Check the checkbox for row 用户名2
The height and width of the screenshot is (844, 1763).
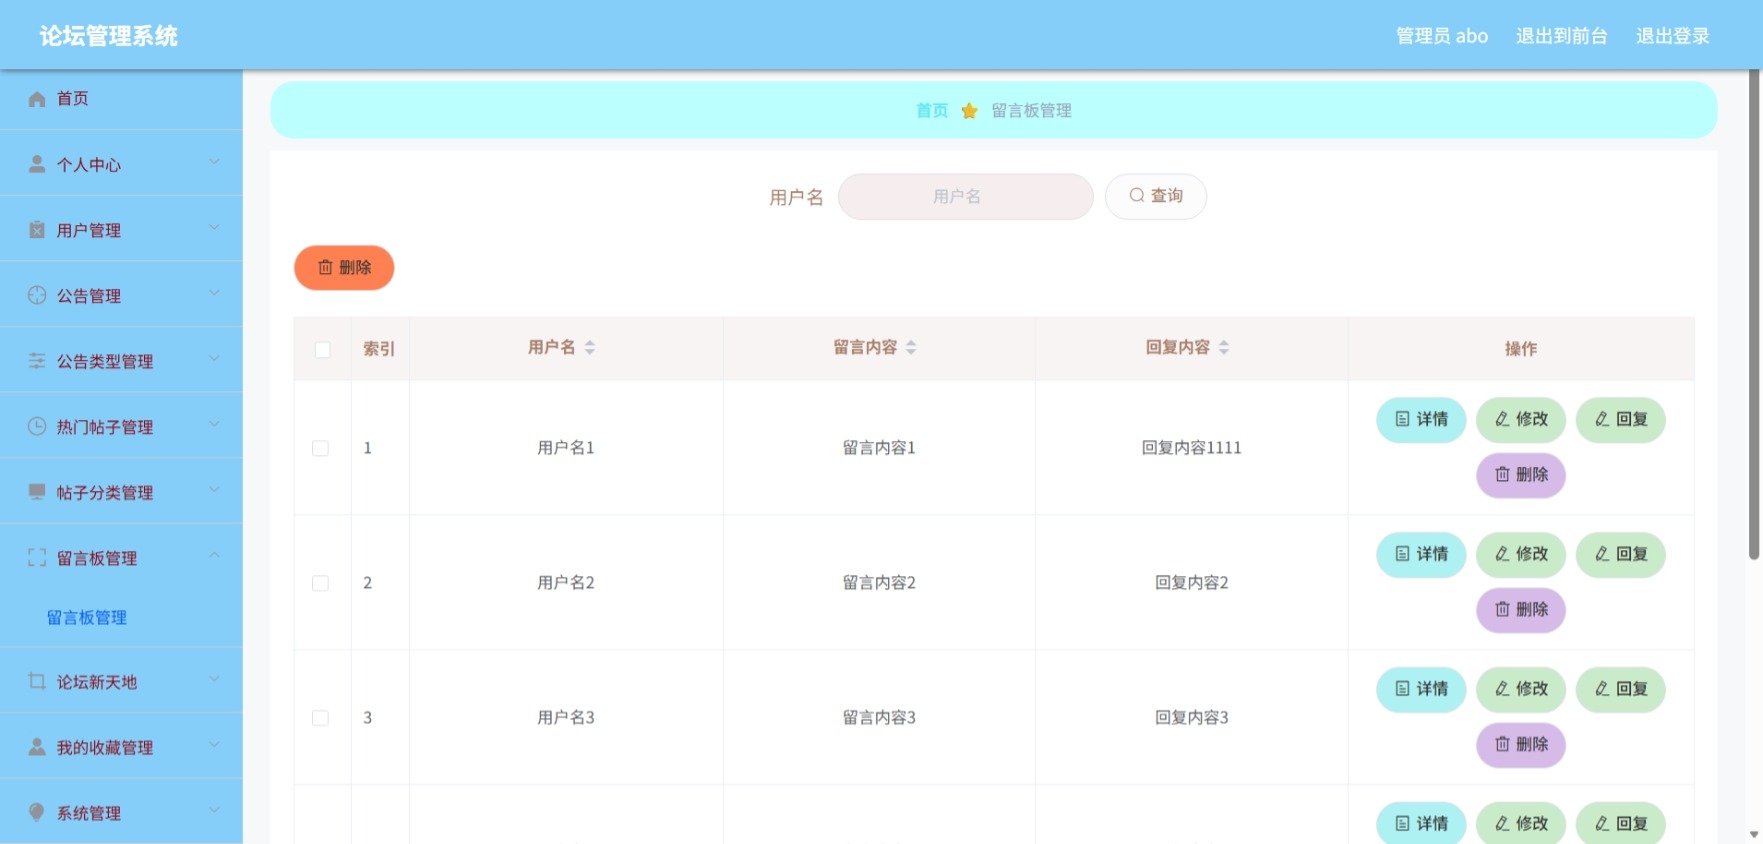click(x=320, y=583)
